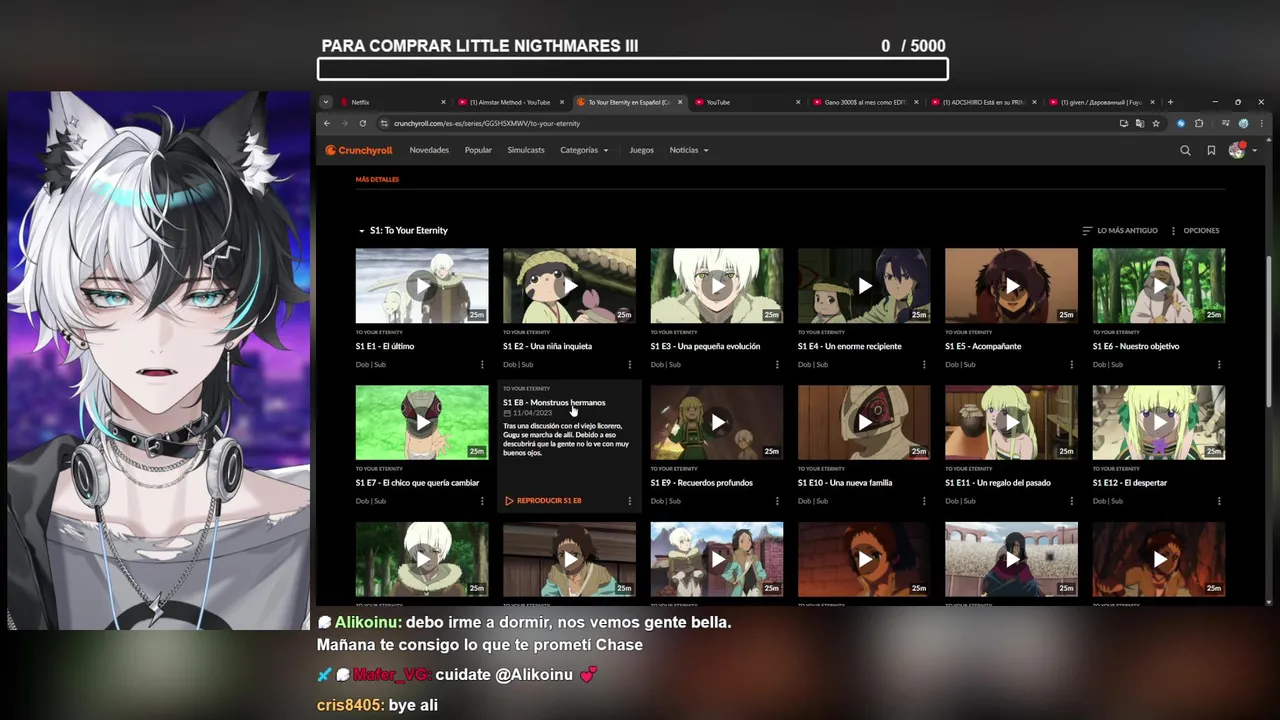The height and width of the screenshot is (720, 1280).
Task: Open episode title S1 E9 - Recuerdos profundos
Action: point(701,483)
